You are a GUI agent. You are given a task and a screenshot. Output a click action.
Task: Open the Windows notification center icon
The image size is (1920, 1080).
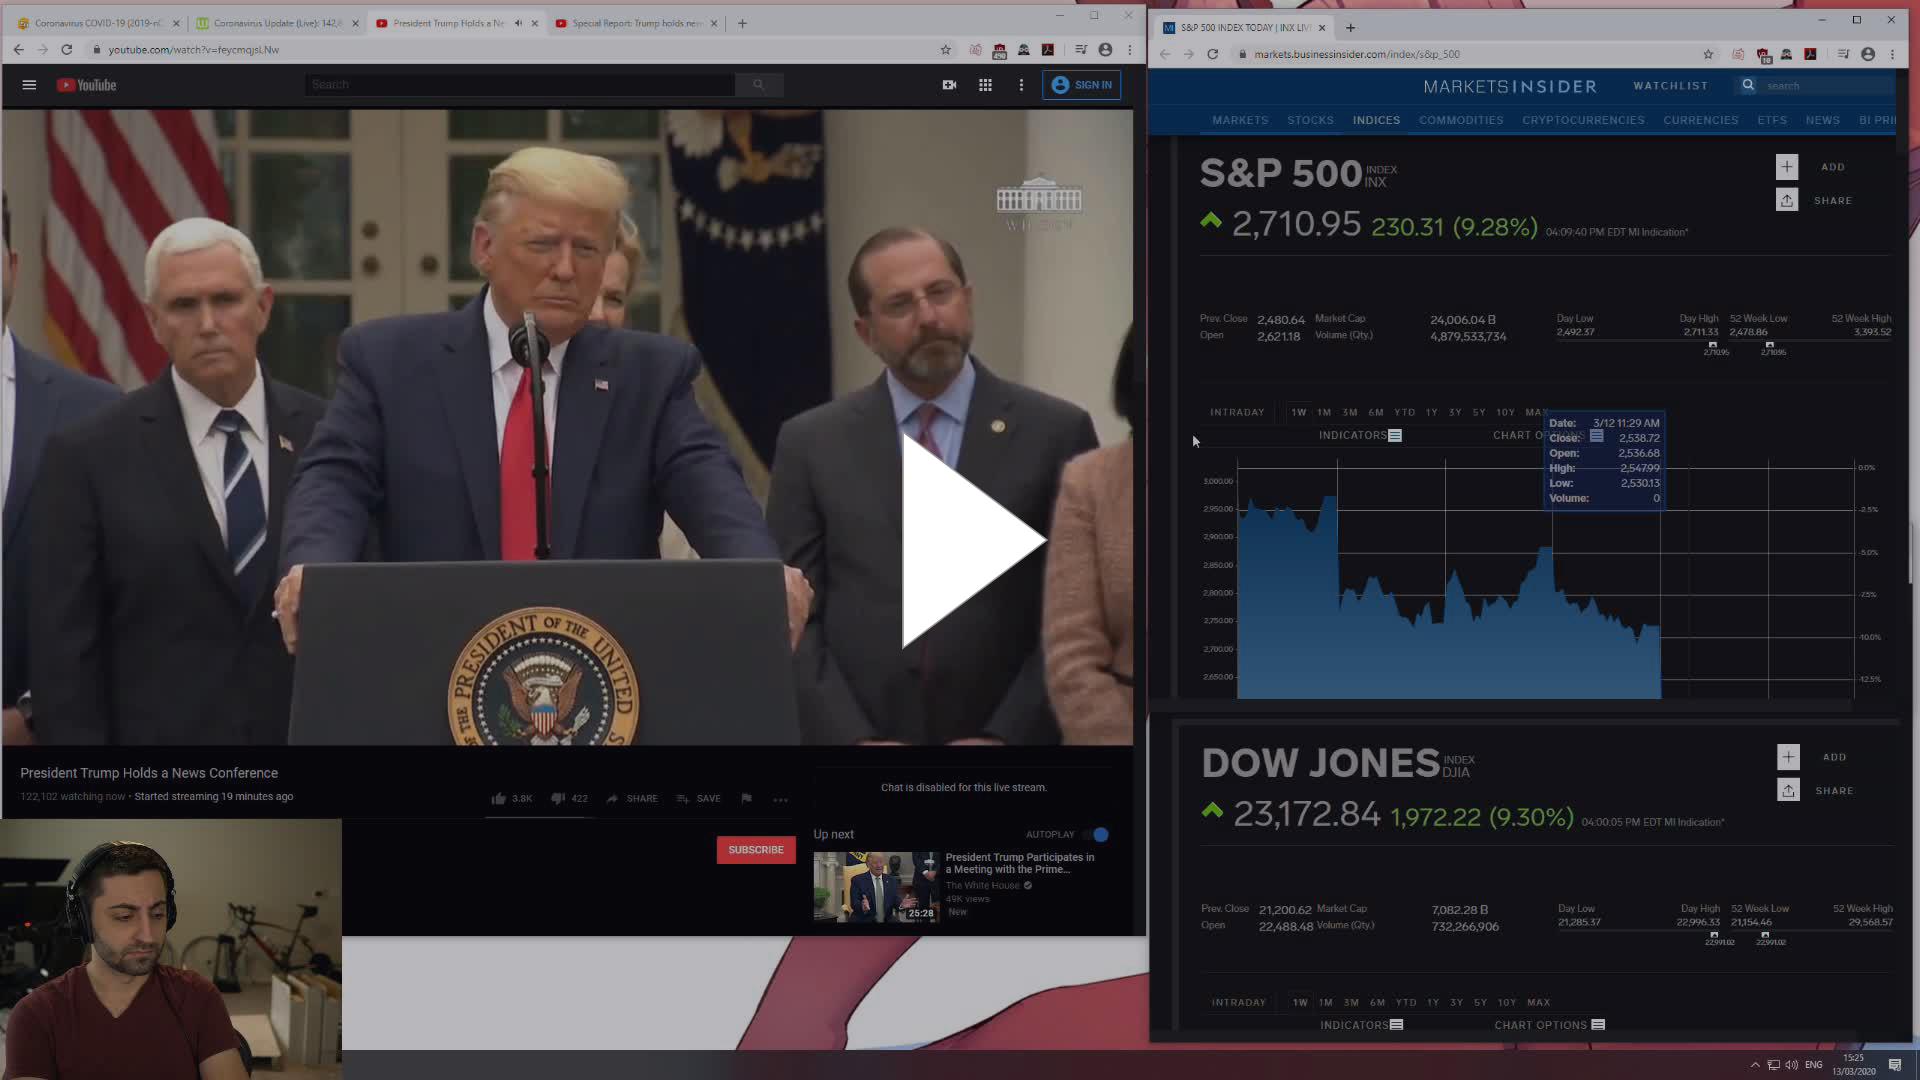point(1894,1064)
